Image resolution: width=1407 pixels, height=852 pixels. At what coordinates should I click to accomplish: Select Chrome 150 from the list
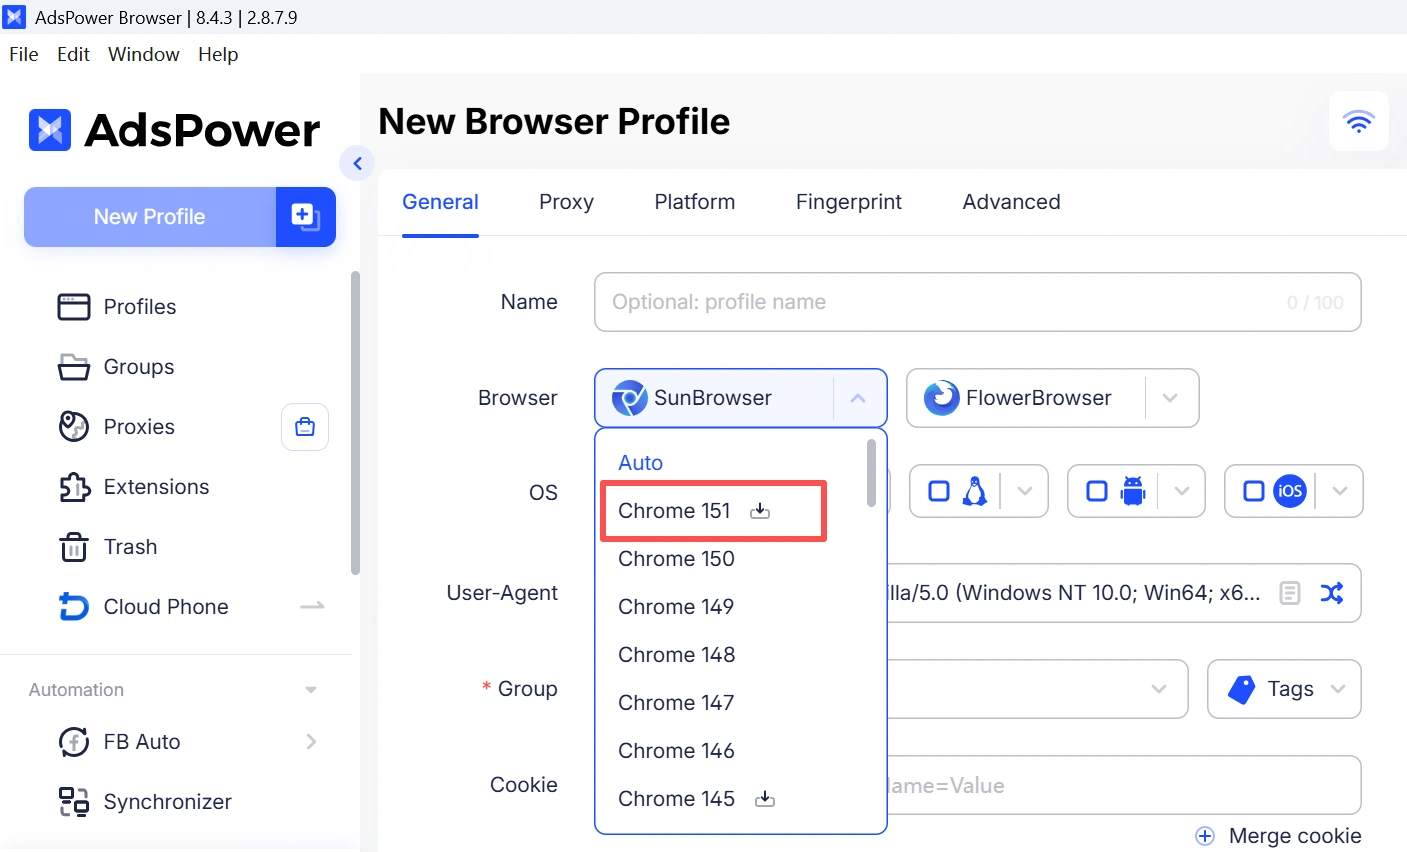[676, 559]
